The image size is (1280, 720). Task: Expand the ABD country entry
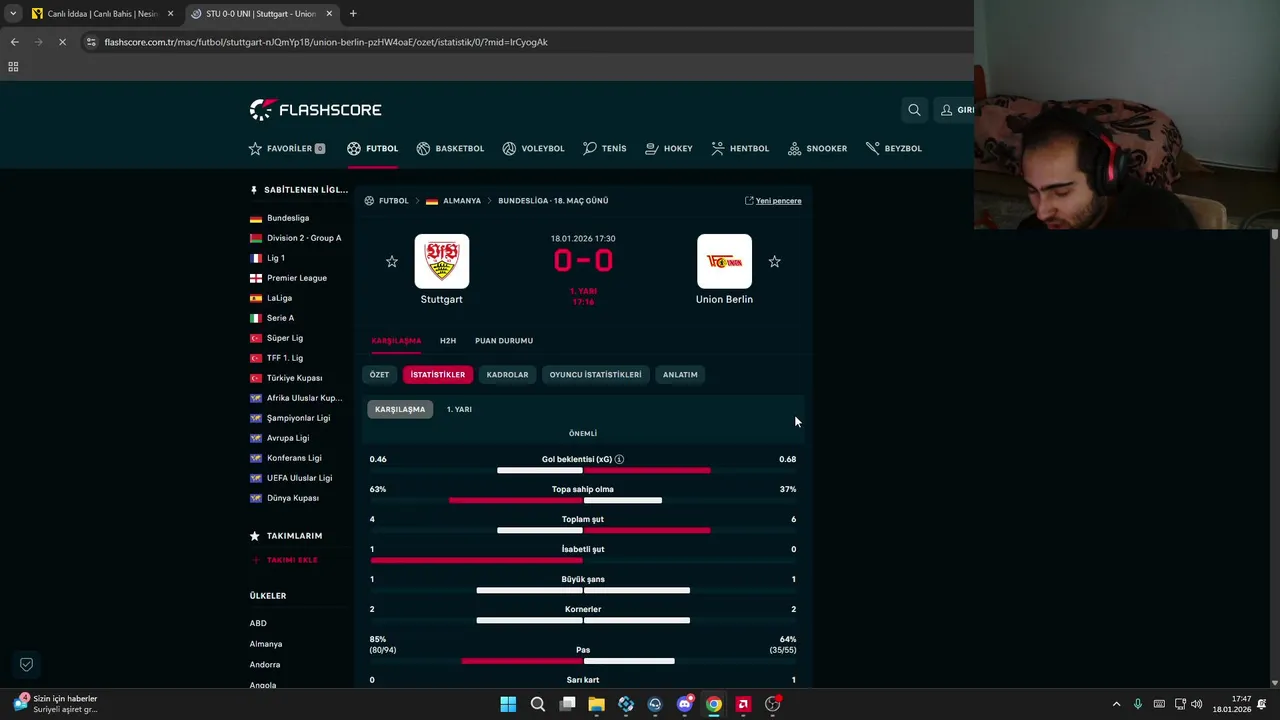[258, 623]
